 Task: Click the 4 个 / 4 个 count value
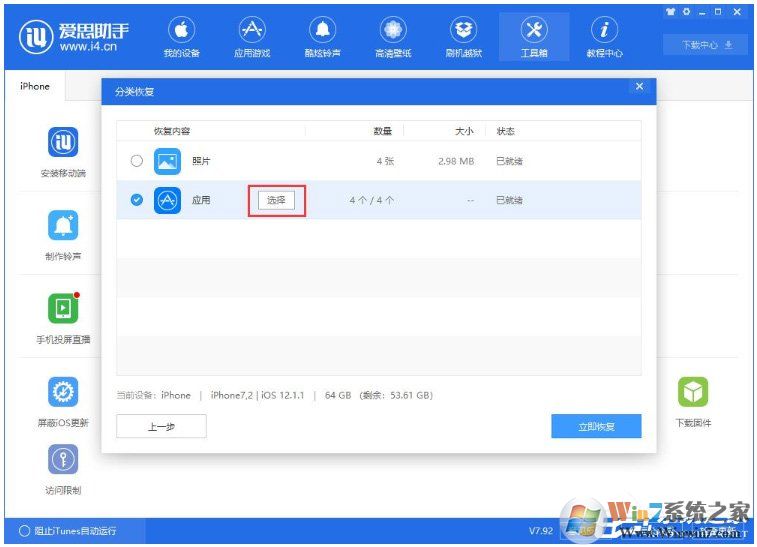pos(372,200)
